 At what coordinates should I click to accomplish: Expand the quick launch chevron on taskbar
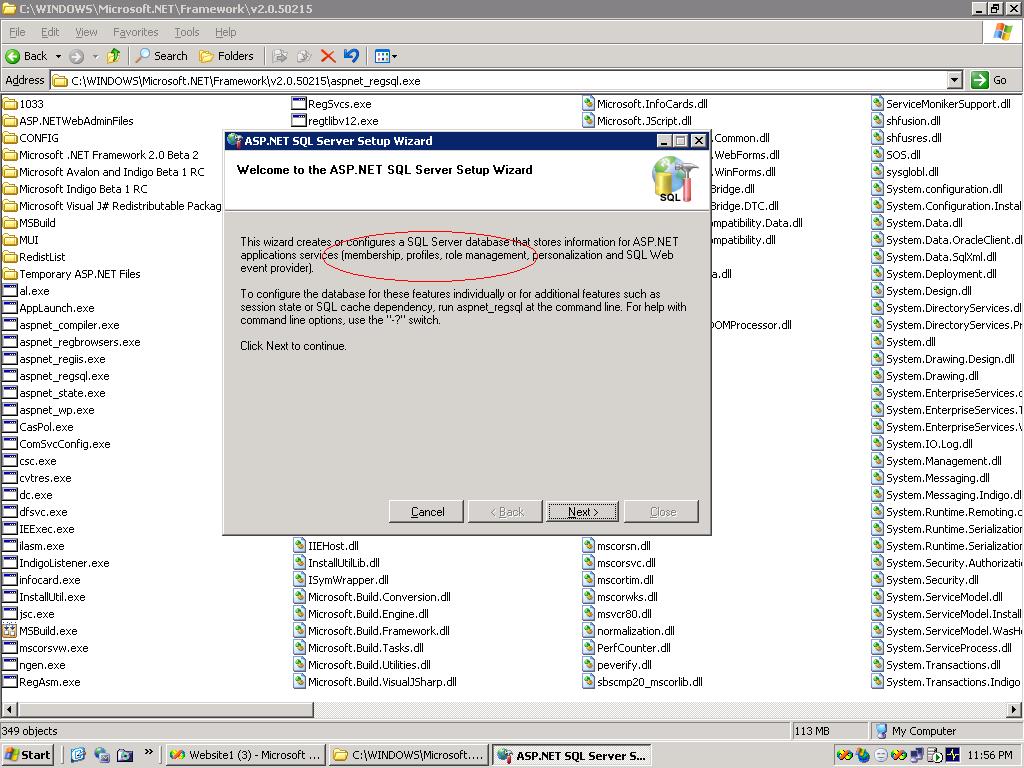coord(148,752)
